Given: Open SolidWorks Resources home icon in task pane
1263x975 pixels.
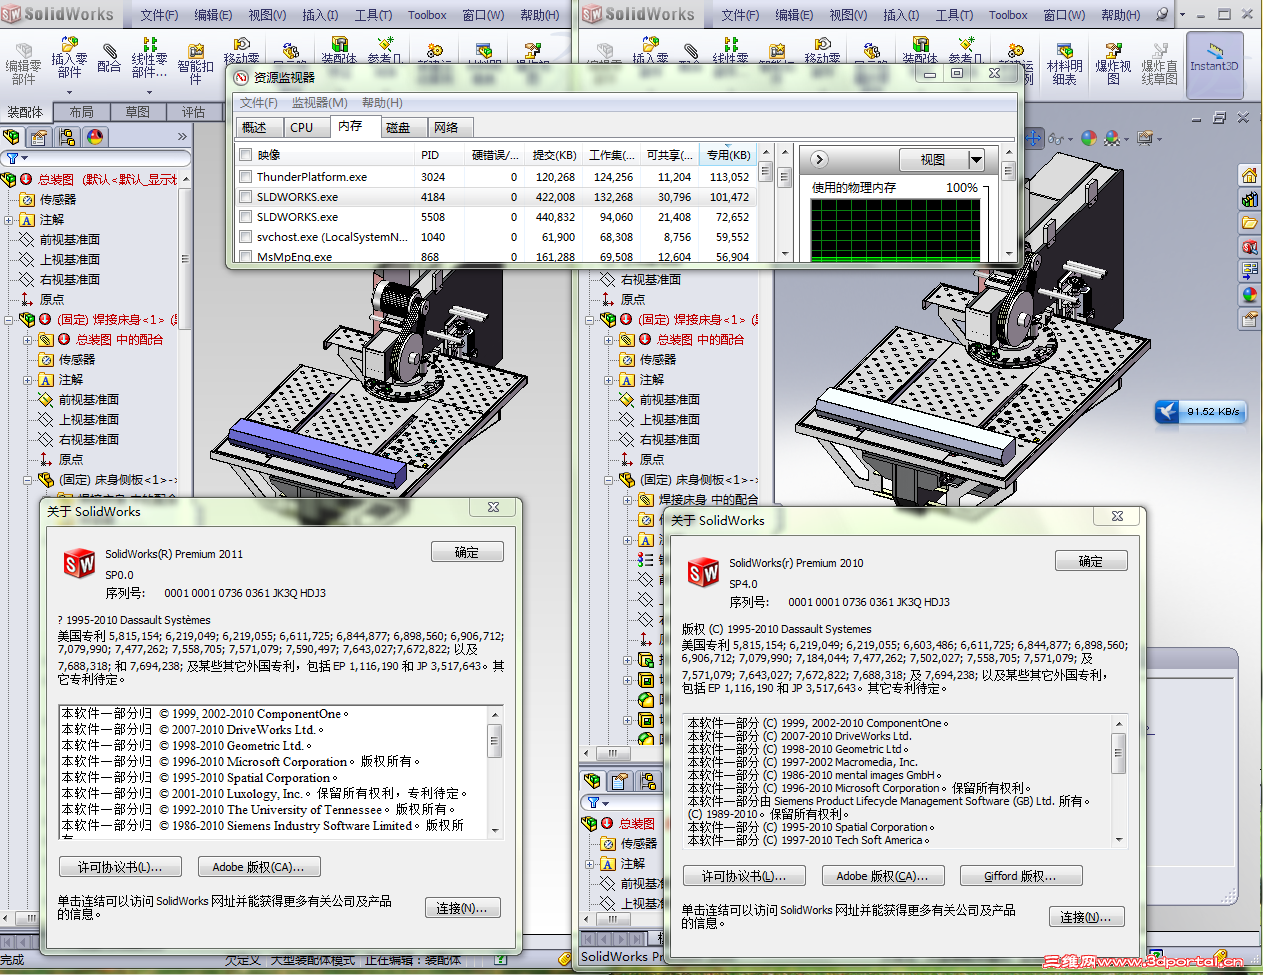Looking at the screenshot, I should tap(1249, 176).
